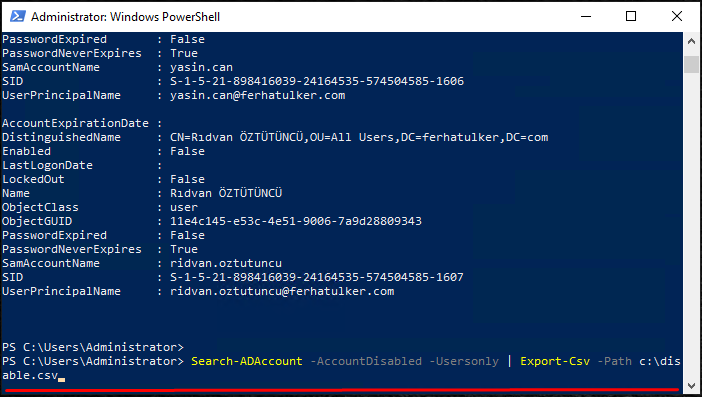Click the scrollbar up arrow
Viewport: 702px width, 397px height.
tap(691, 41)
